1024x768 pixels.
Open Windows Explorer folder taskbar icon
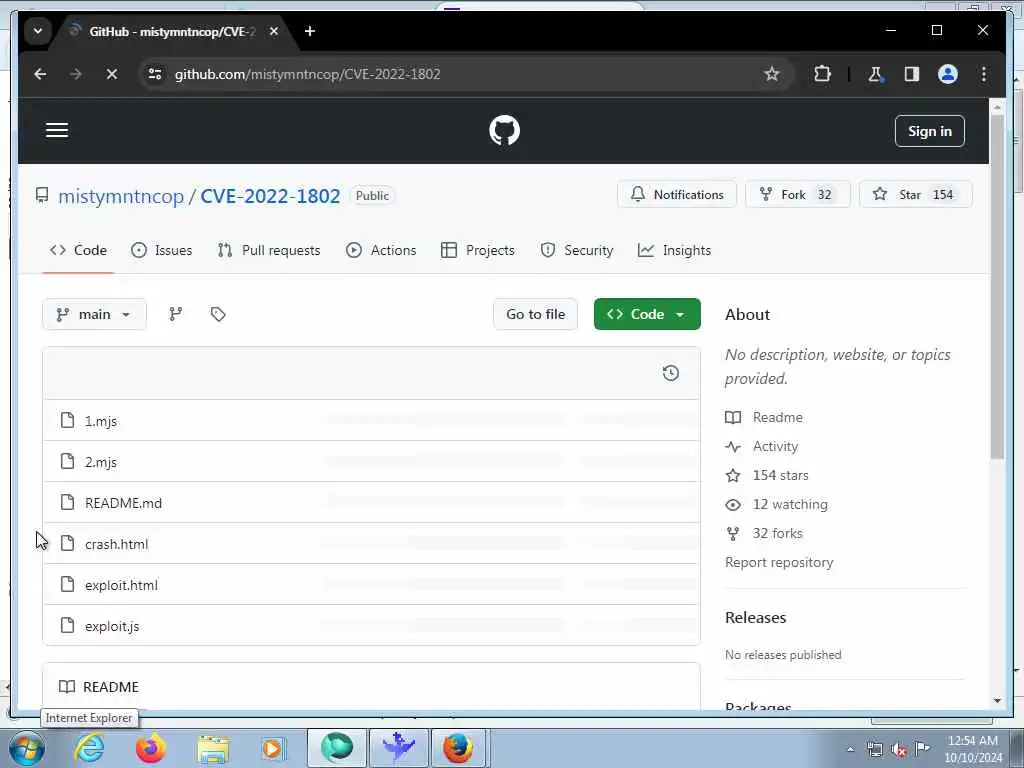[213, 750]
